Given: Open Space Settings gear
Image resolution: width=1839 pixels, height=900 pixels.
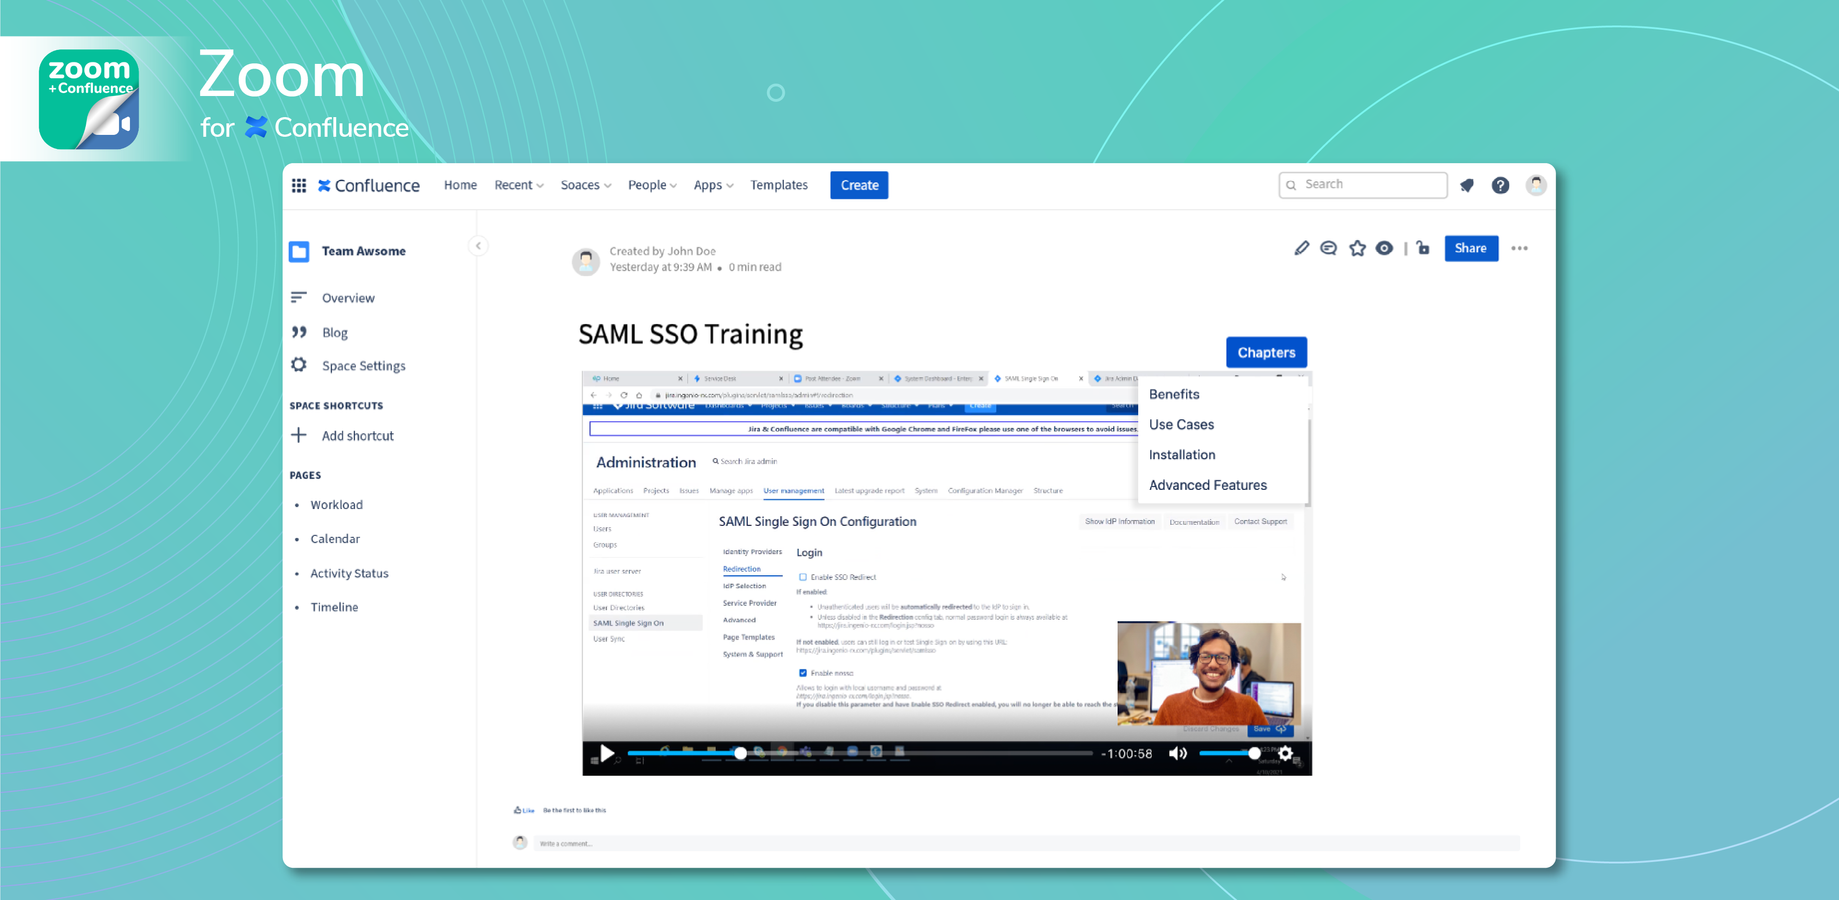Looking at the screenshot, I should (x=299, y=365).
